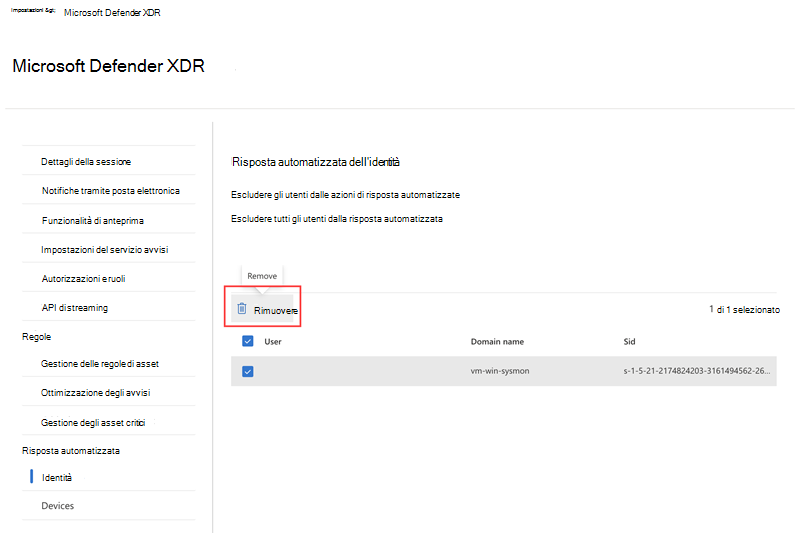Open Notifiche tramite posta elettronica

pyautogui.click(x=111, y=191)
